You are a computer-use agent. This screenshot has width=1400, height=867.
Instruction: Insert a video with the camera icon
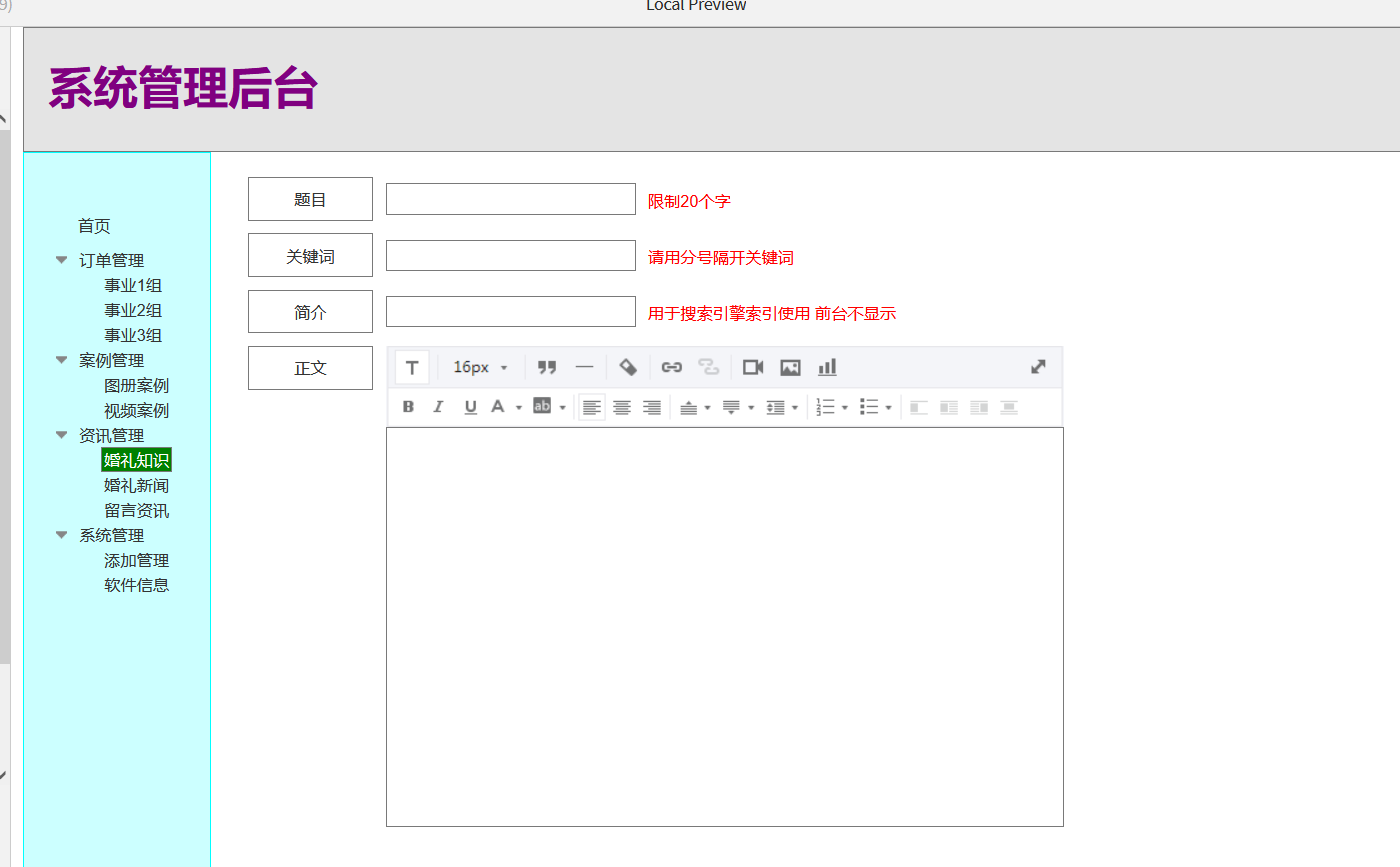pos(753,367)
